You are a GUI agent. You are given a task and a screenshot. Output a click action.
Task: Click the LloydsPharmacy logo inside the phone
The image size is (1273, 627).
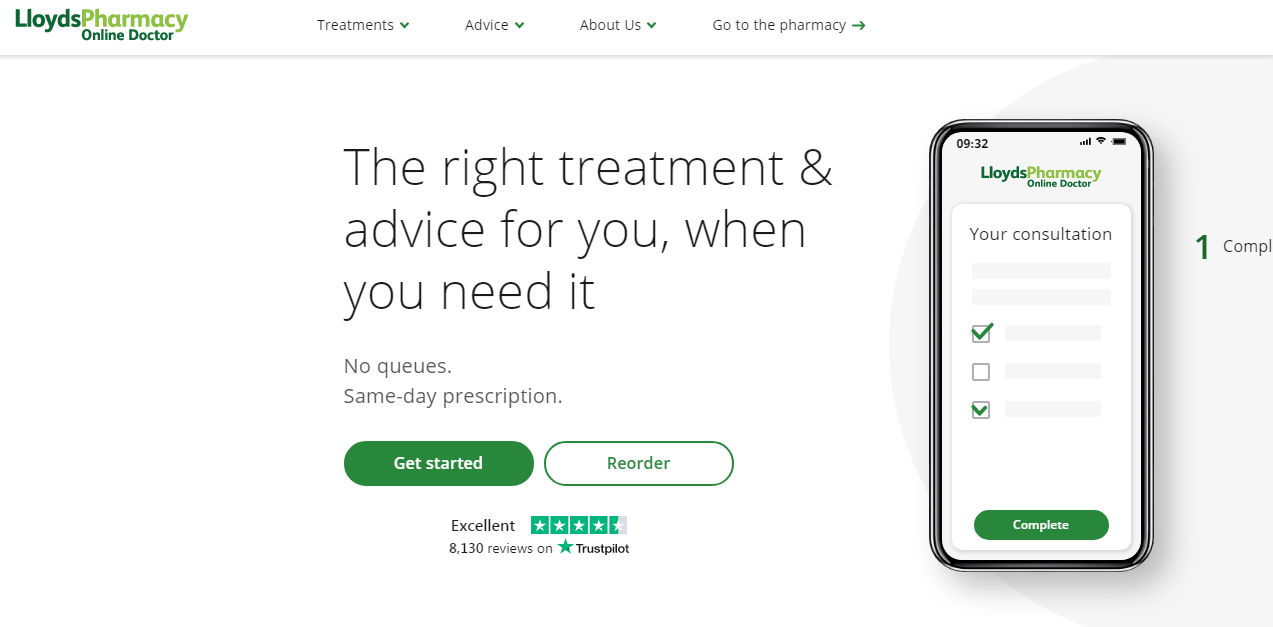pos(1041,176)
